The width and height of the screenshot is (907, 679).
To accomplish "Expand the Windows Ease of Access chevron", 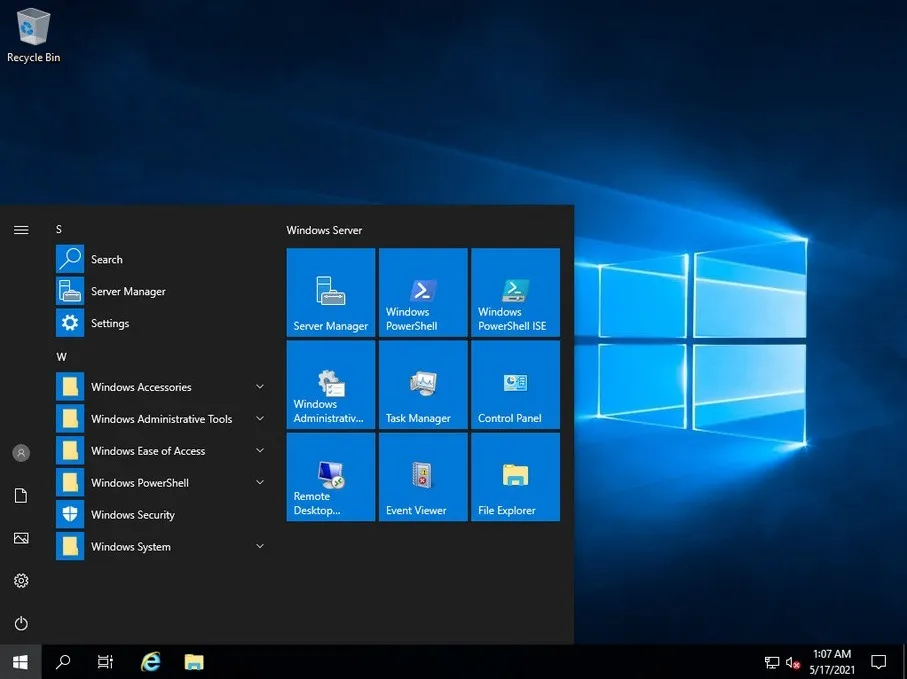I will pyautogui.click(x=260, y=450).
